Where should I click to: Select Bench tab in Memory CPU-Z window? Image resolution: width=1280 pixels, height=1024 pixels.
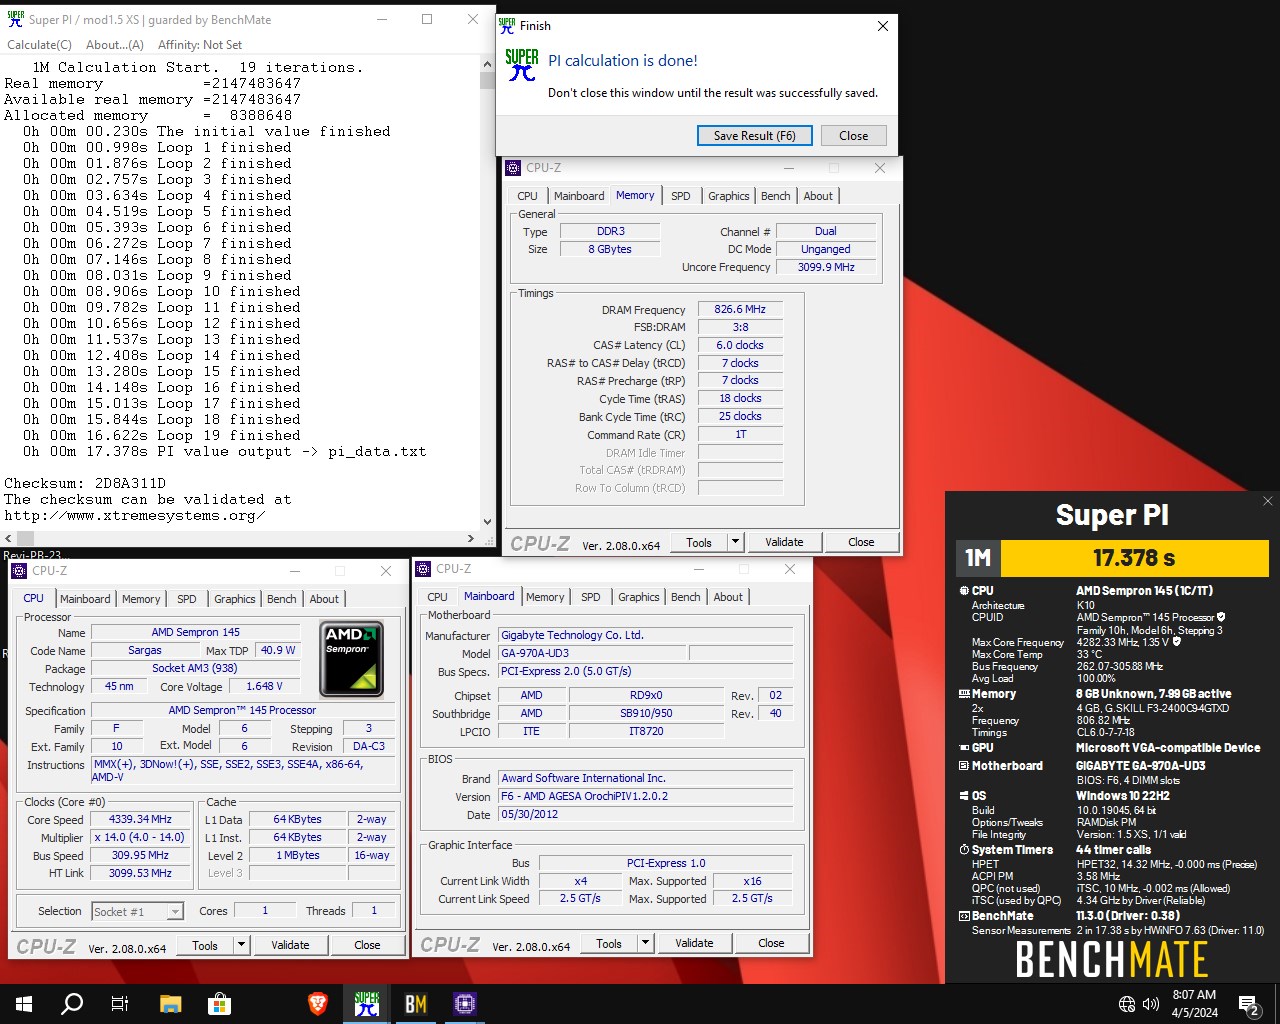click(x=776, y=196)
